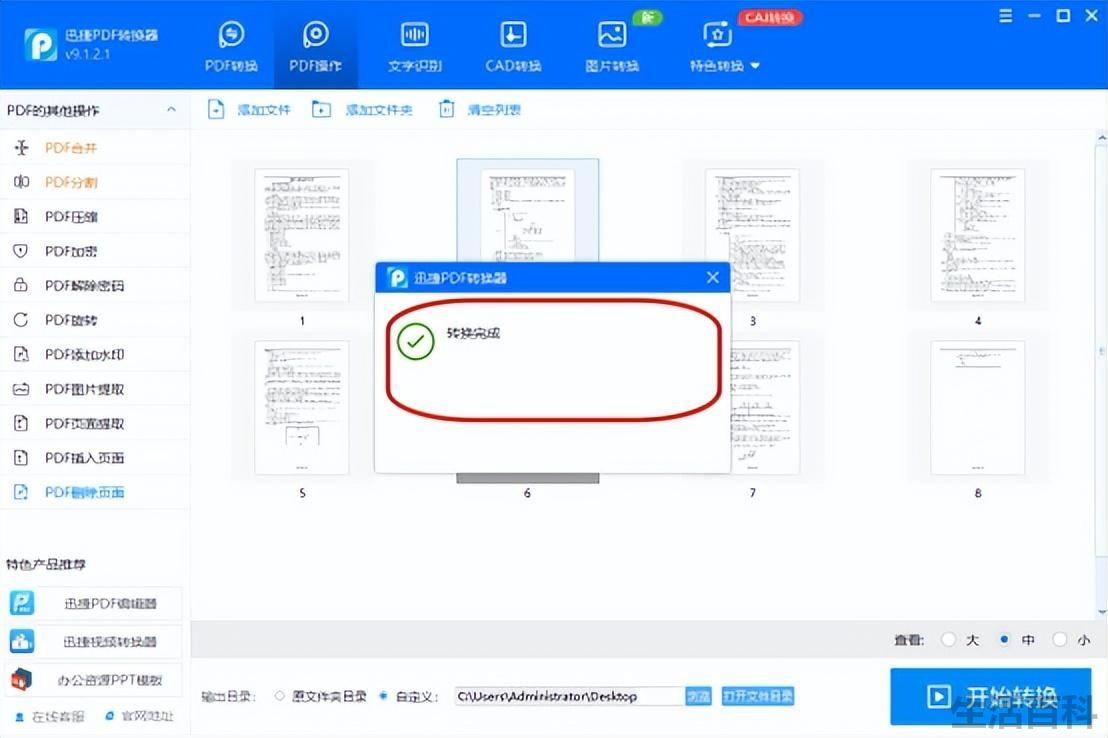Click the 迅捷PDF转换器 logo at top left
Image resolution: width=1108 pixels, height=738 pixels.
40,45
